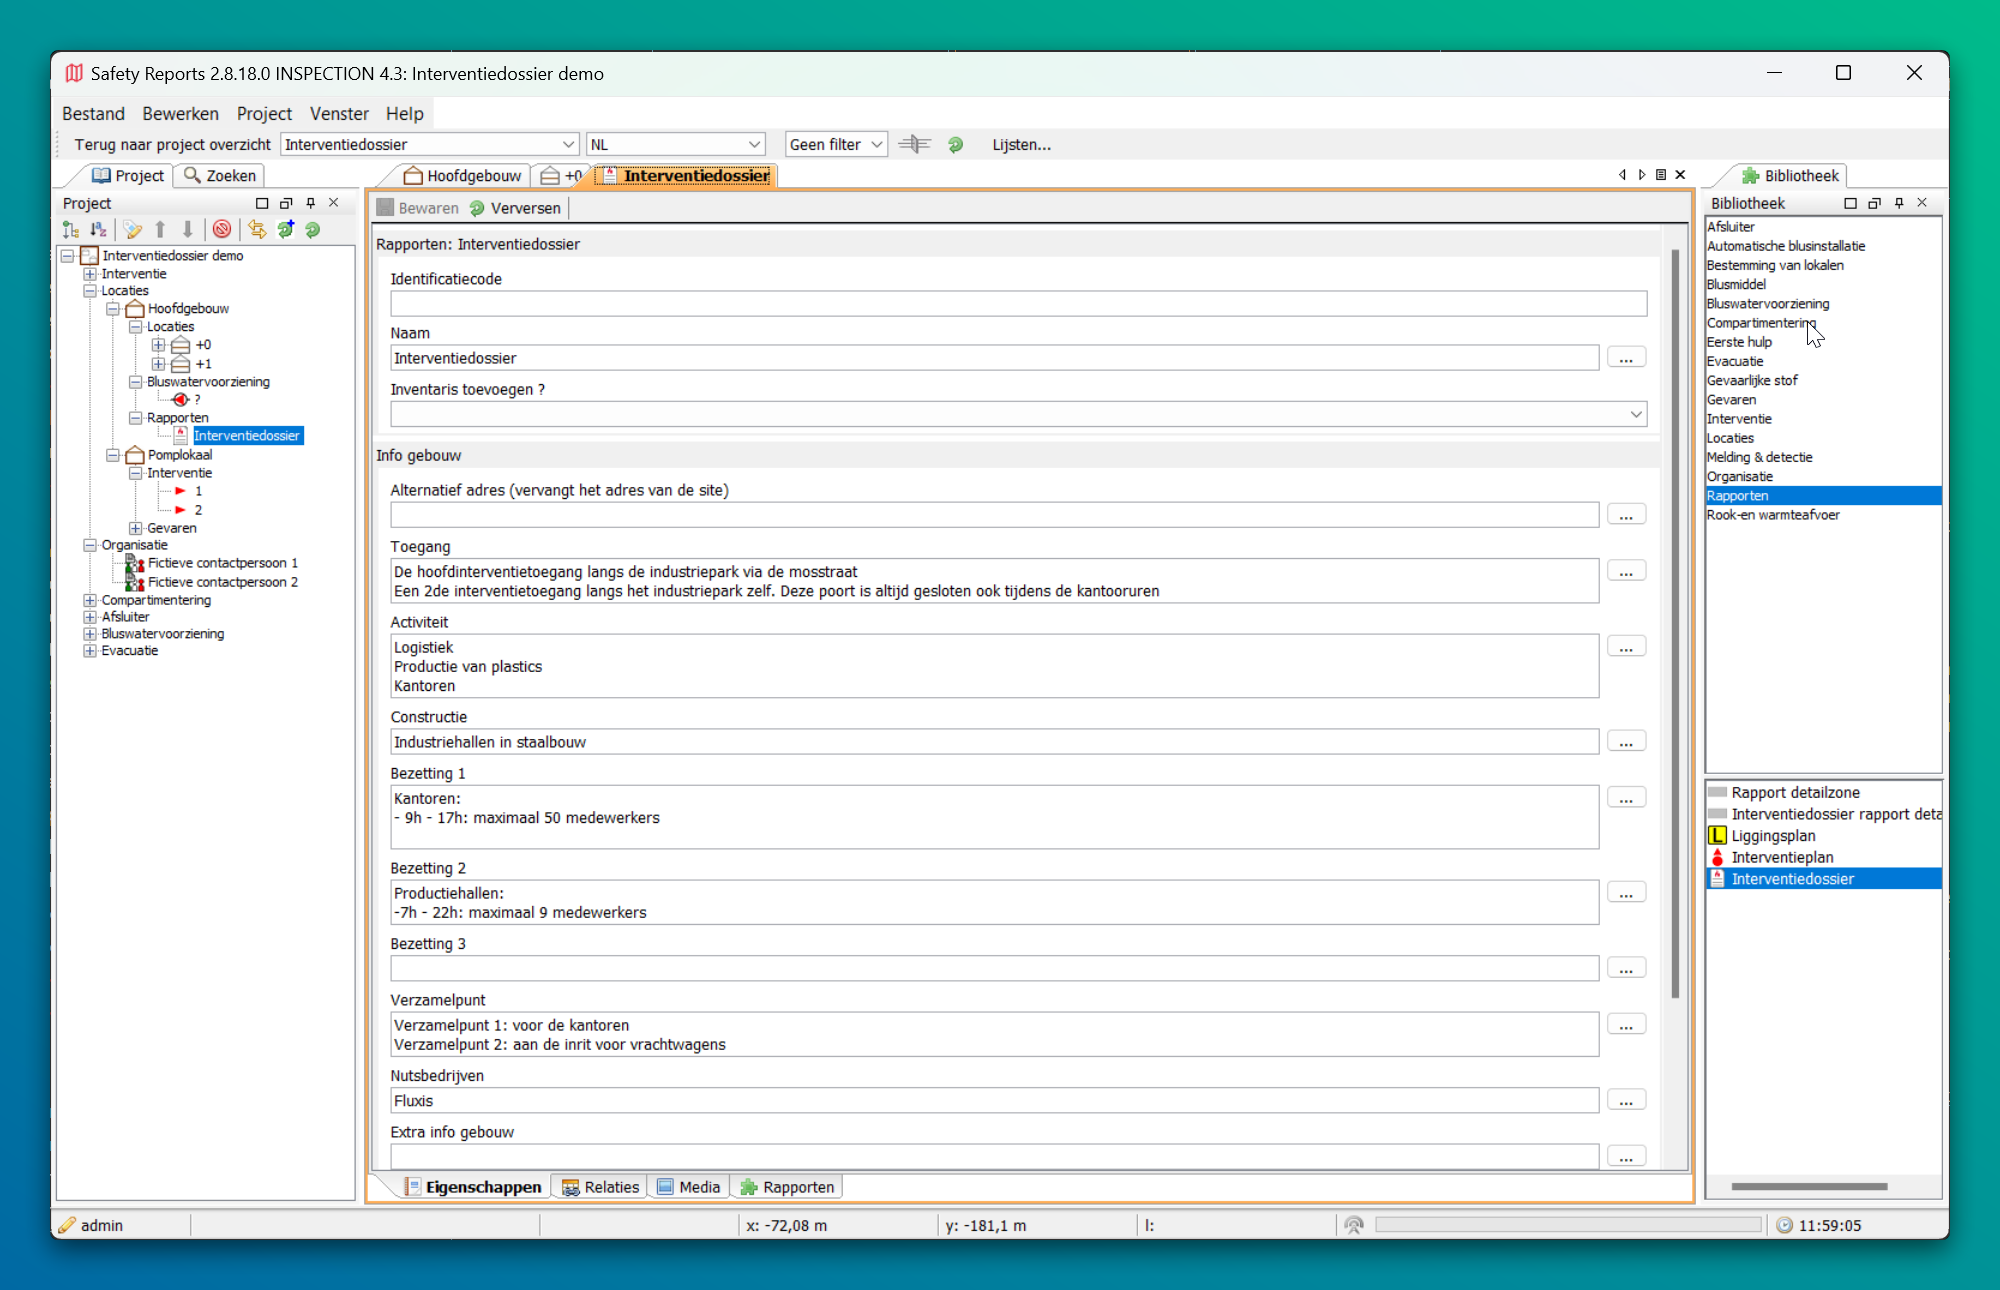The height and width of the screenshot is (1290, 2000).
Task: Collapse the Pomplokaal tree node
Action: 113,455
